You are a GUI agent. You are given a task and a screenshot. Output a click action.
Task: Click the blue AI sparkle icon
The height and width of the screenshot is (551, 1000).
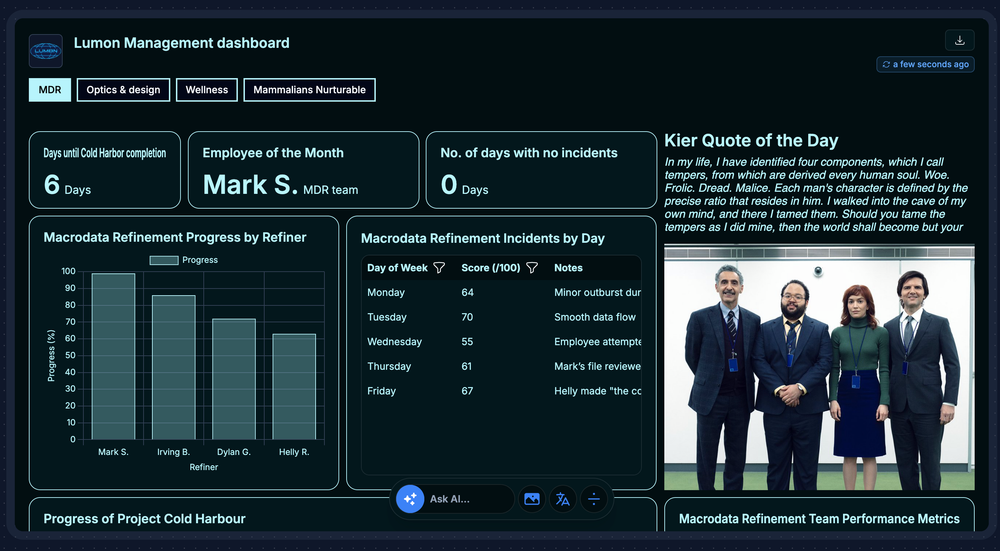[x=409, y=499]
